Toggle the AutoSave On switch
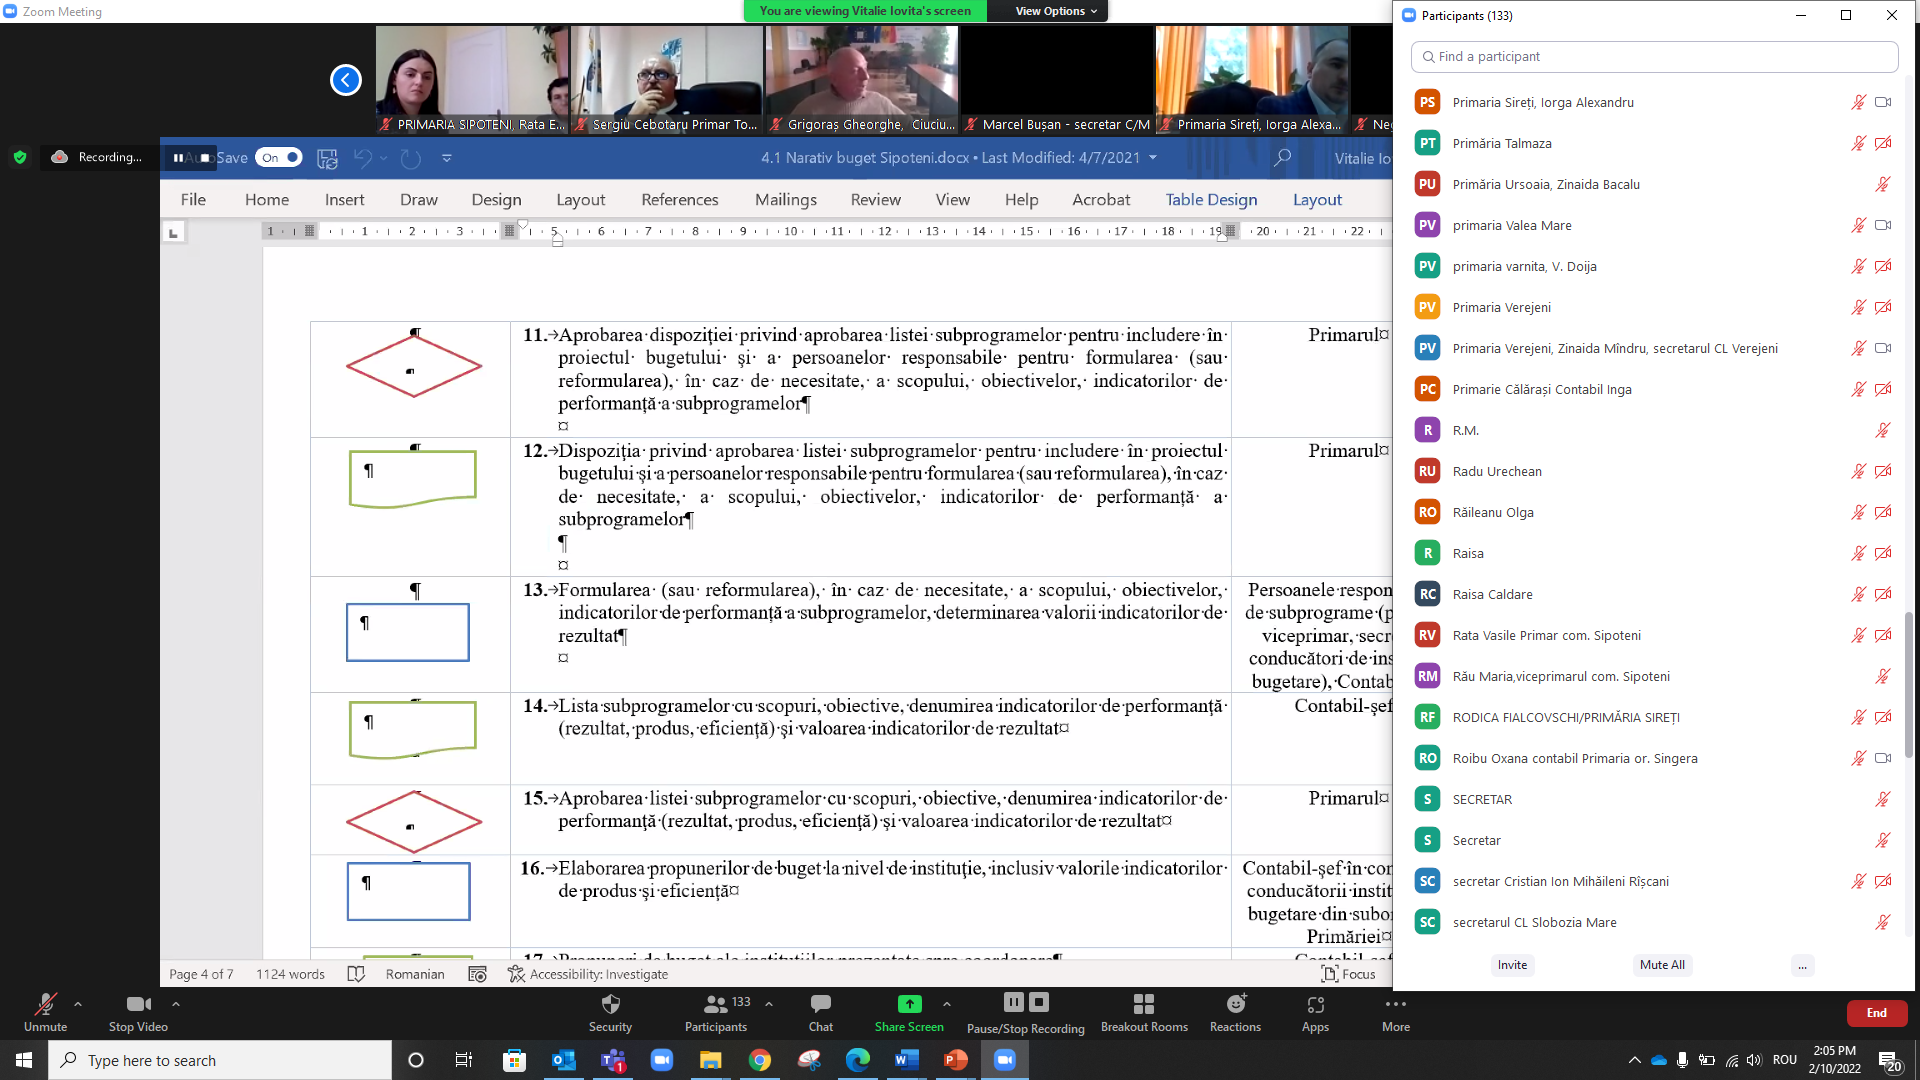 [278, 157]
